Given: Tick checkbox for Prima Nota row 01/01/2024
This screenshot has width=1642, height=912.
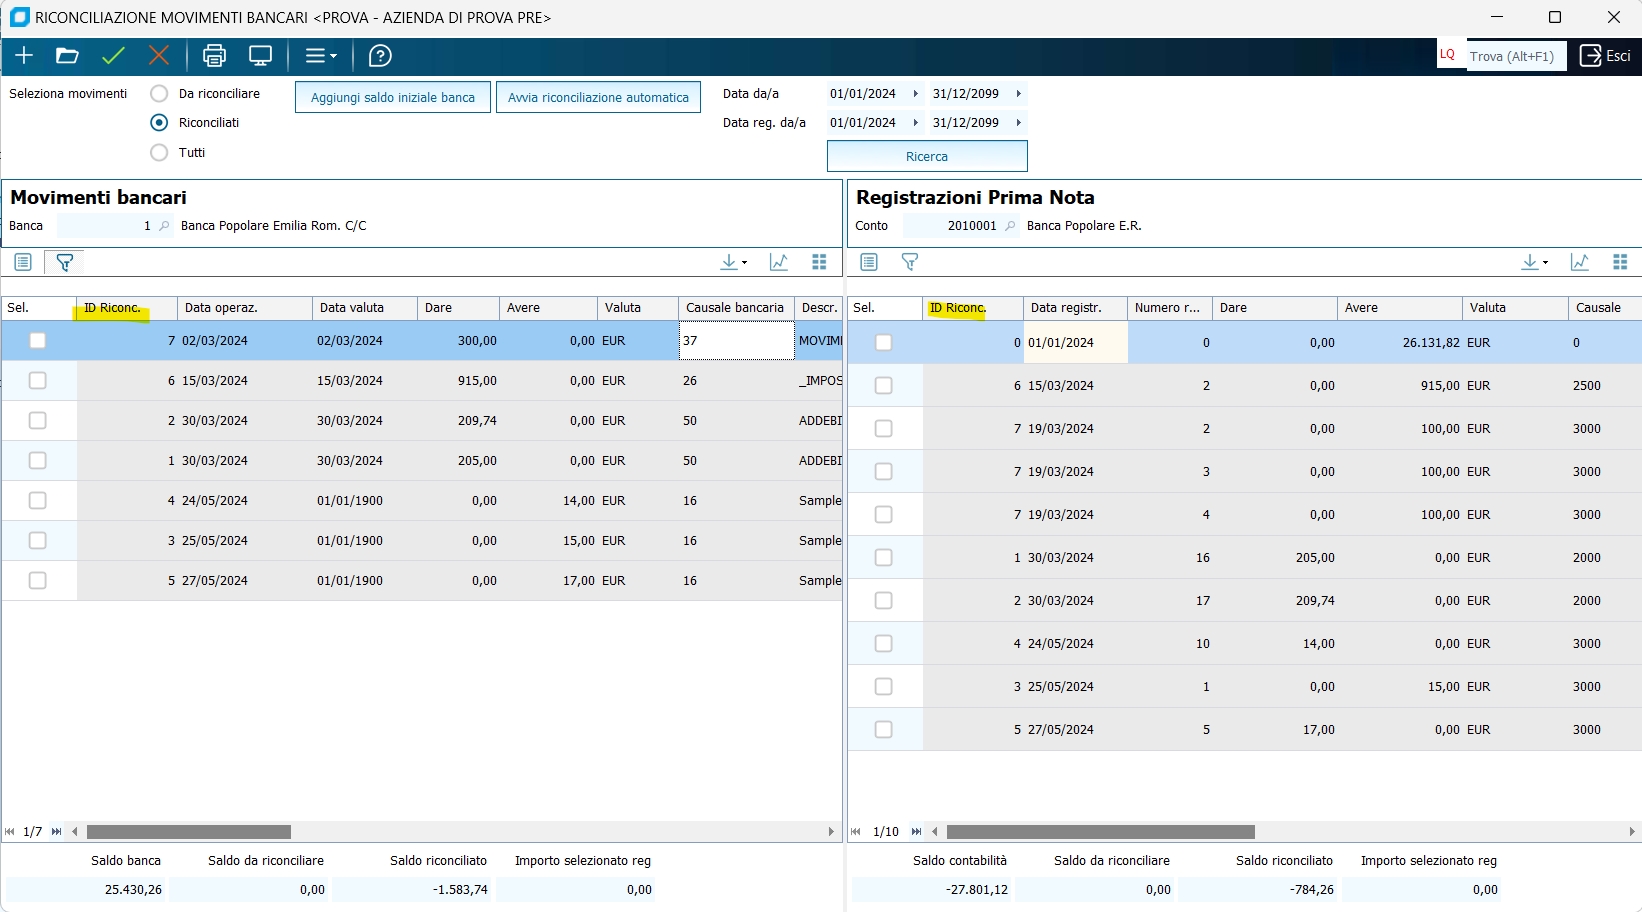Looking at the screenshot, I should point(883,343).
